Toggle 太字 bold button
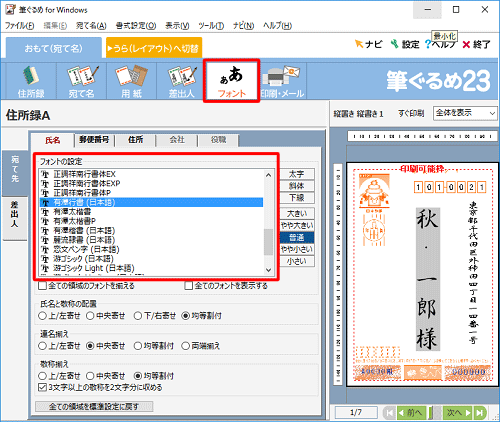500x422 pixels. 297,174
